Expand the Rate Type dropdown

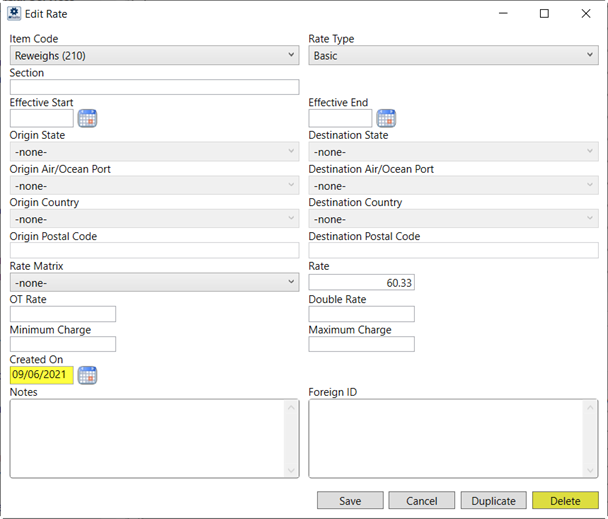tap(453, 55)
